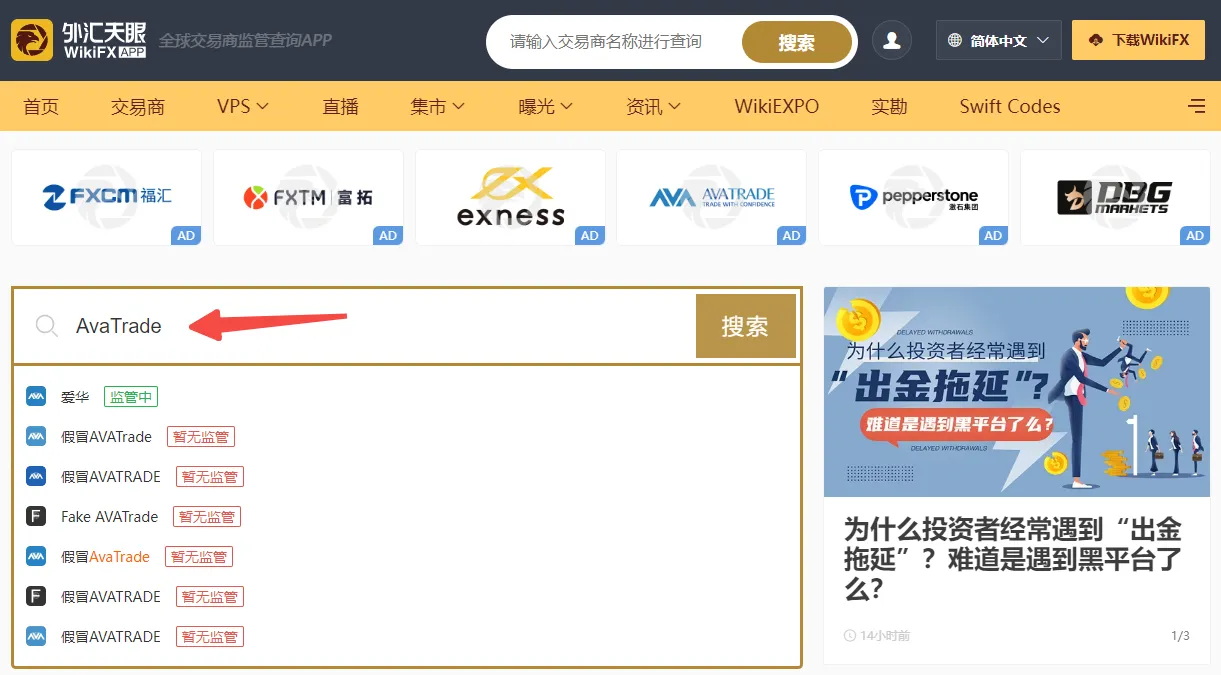This screenshot has width=1221, height=675.
Task: Open the AVATRADE ad card
Action: [711, 197]
